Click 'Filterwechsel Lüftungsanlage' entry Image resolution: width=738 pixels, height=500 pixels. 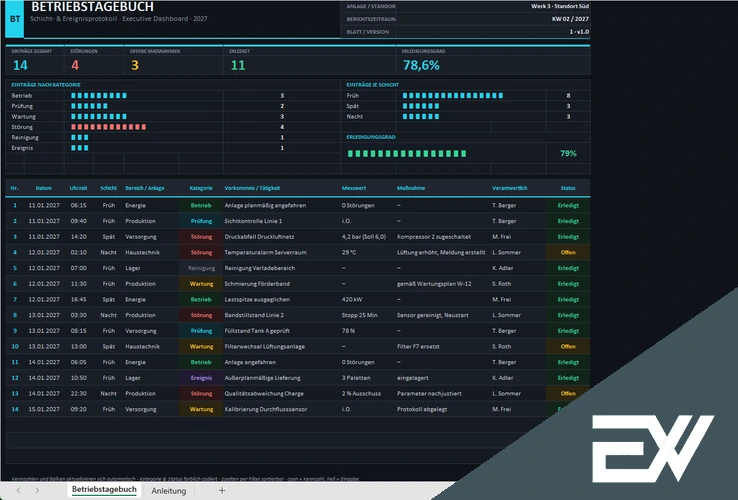coord(265,347)
